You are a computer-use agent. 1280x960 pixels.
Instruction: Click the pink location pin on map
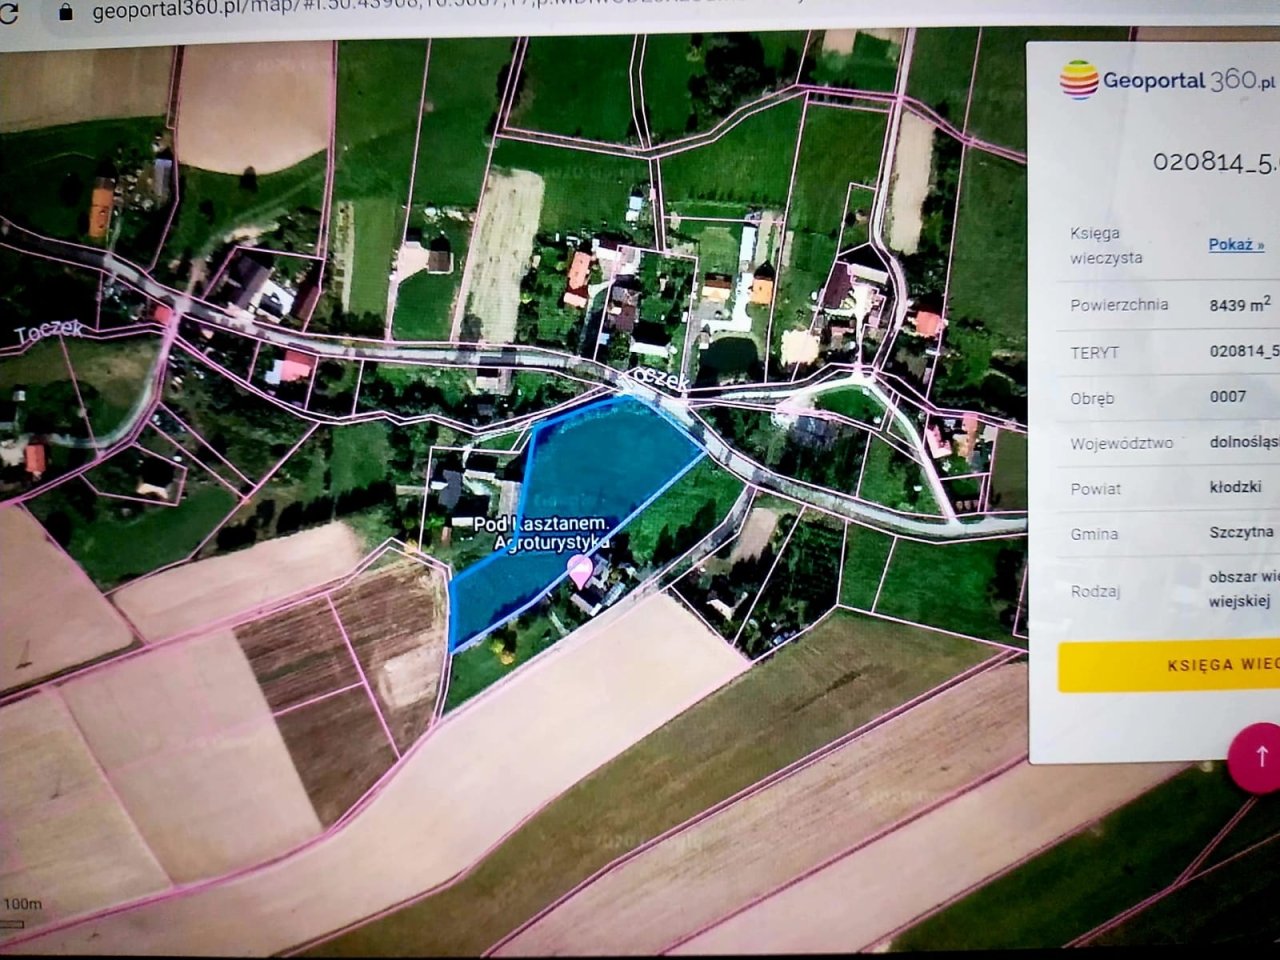click(579, 571)
